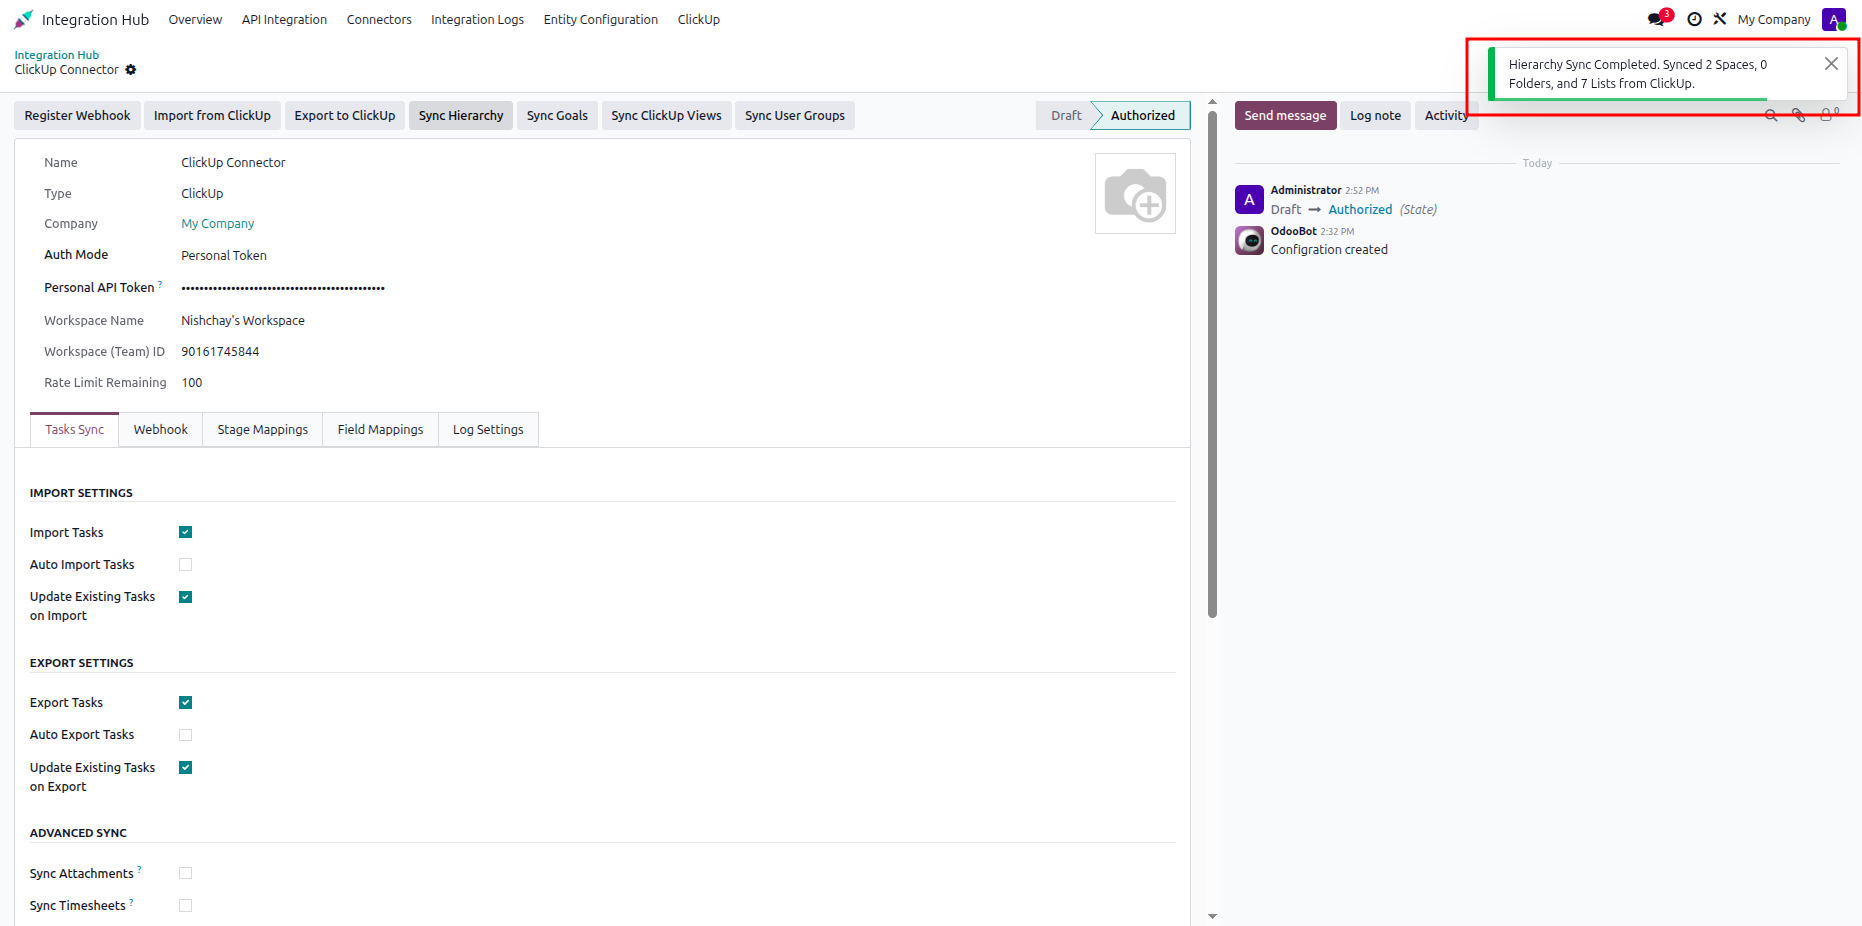Open the Administrator user avatar menu
This screenshot has height=926, width=1862.
point(1834,19)
